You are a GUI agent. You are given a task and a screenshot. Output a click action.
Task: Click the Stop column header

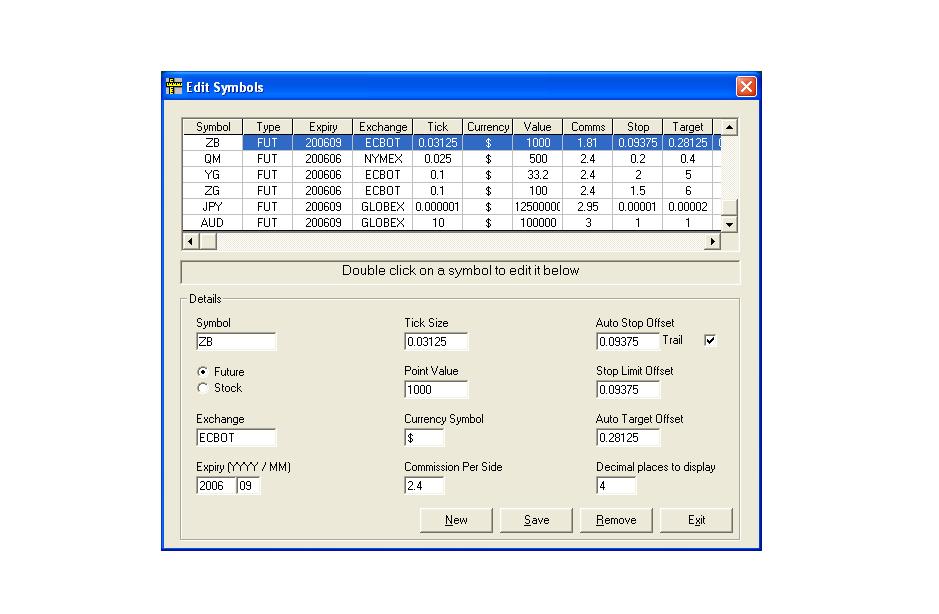click(x=638, y=127)
